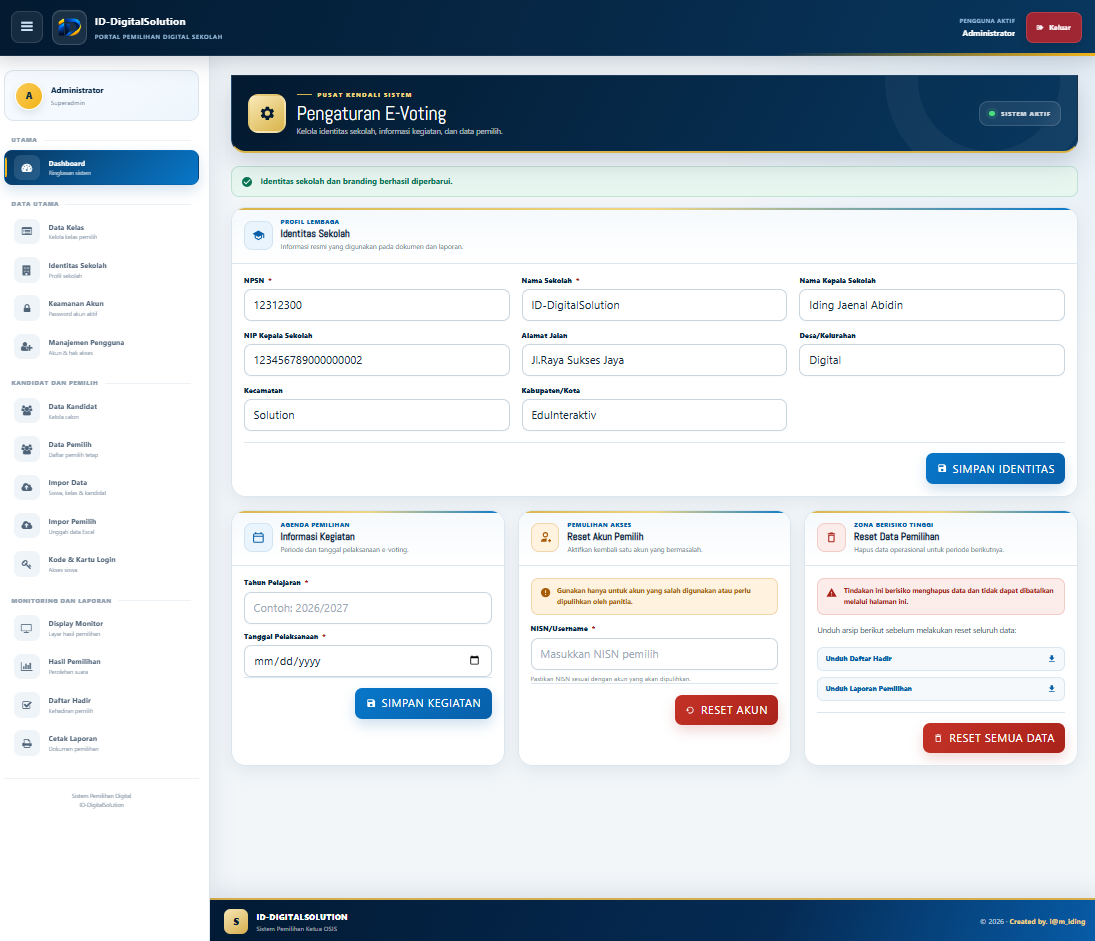Image resolution: width=1095 pixels, height=941 pixels.
Task: Click the Daftar Hadir checklist icon
Action: [27, 705]
